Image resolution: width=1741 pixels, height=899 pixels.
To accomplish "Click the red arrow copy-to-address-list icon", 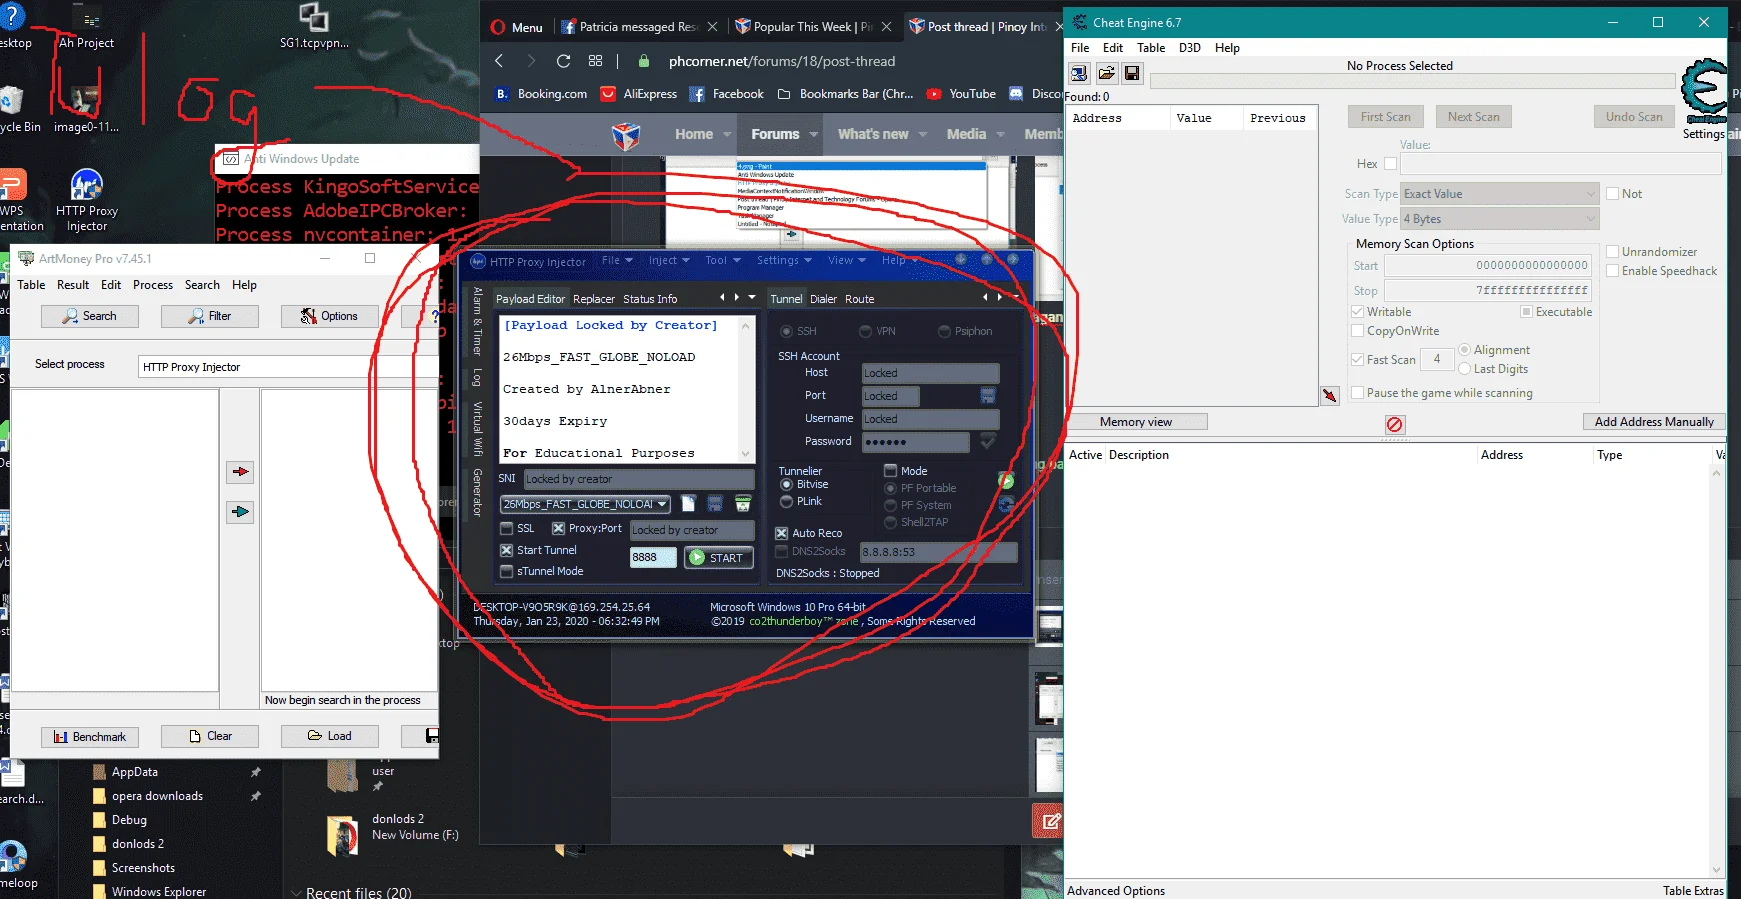I will pyautogui.click(x=1330, y=395).
